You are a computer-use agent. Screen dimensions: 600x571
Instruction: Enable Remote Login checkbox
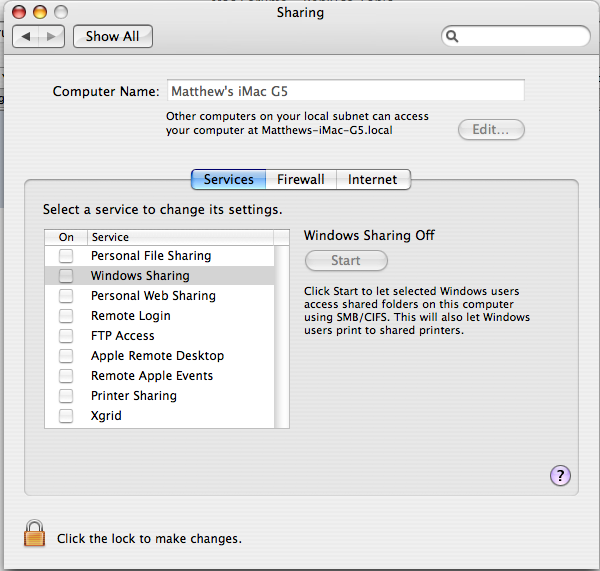[x=66, y=316]
